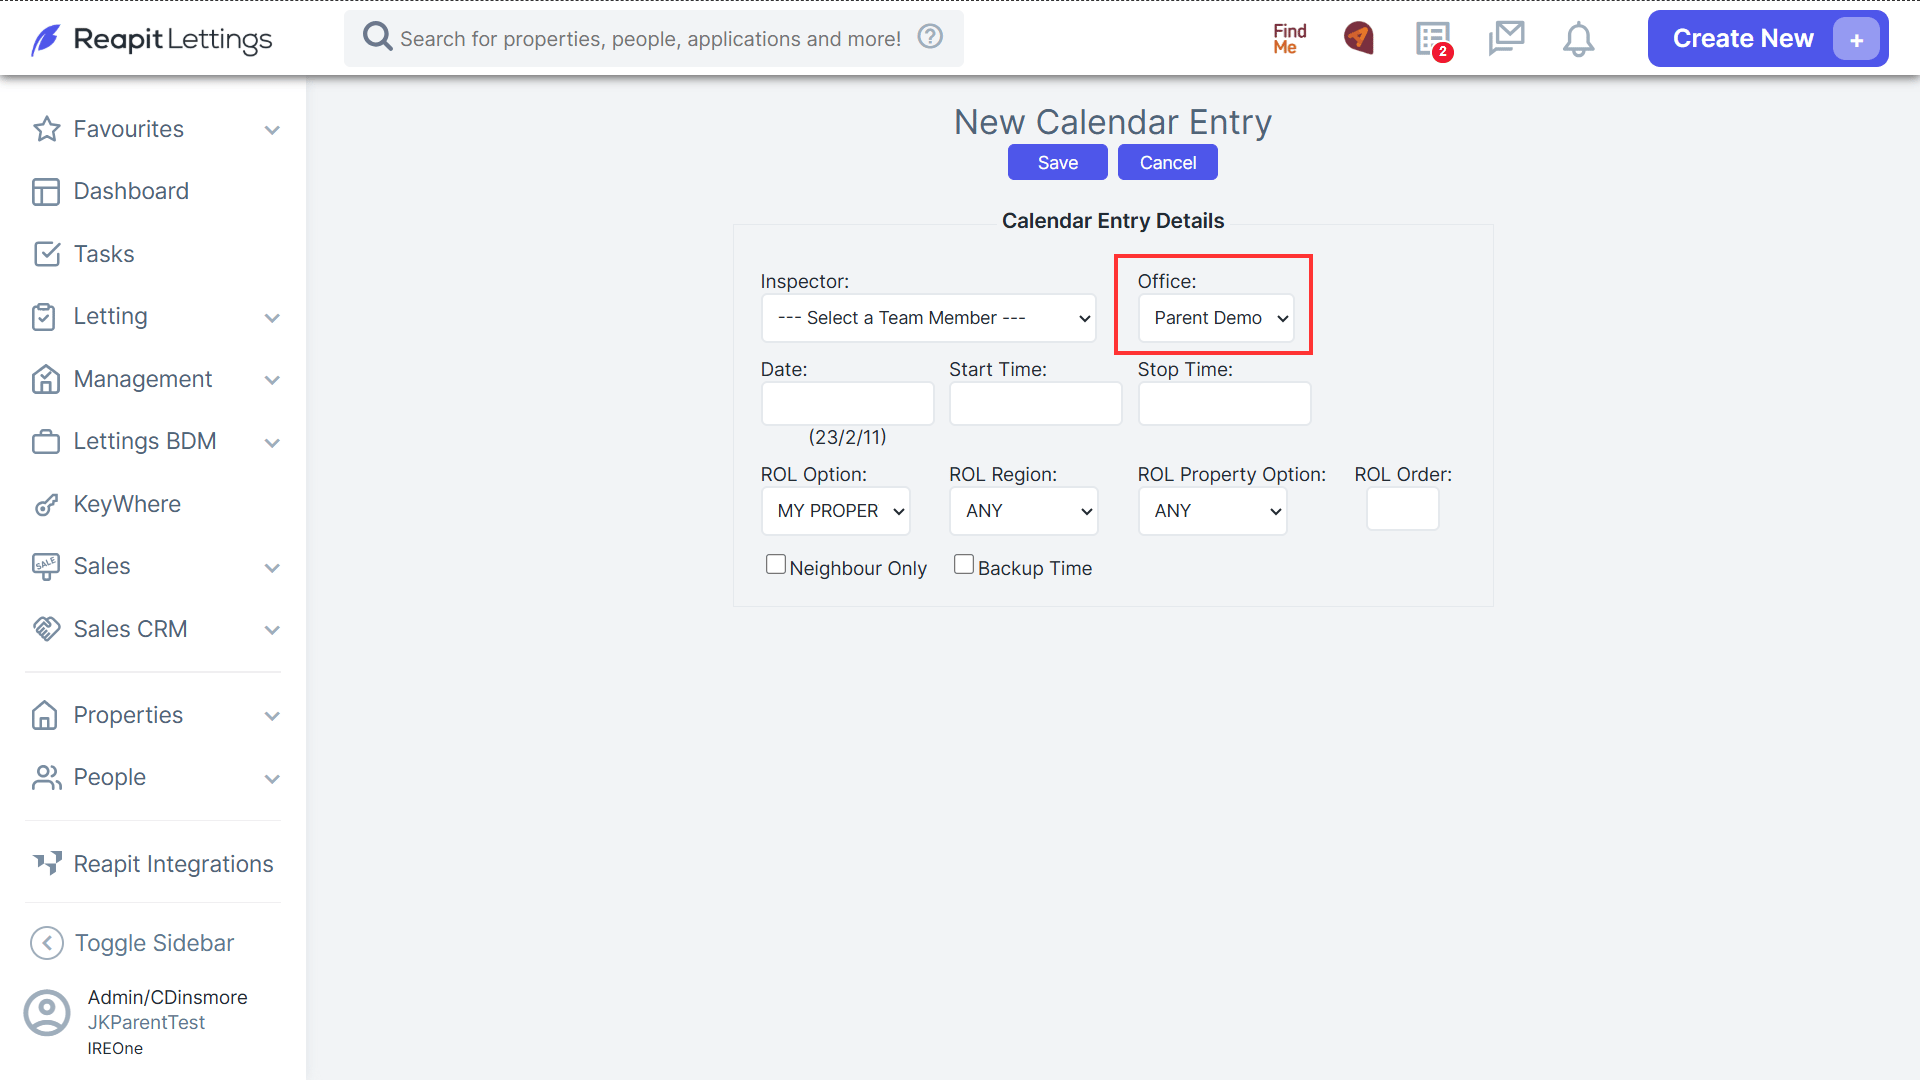Click the user profile avatar icon
Viewport: 1920px width, 1080px height.
tap(47, 1013)
